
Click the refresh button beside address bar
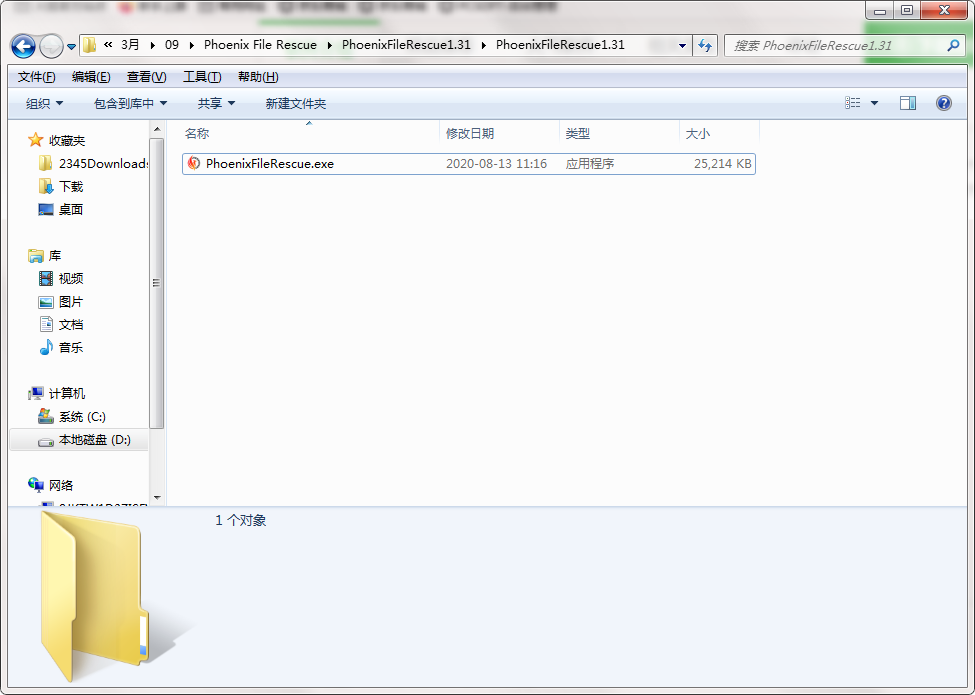click(705, 45)
